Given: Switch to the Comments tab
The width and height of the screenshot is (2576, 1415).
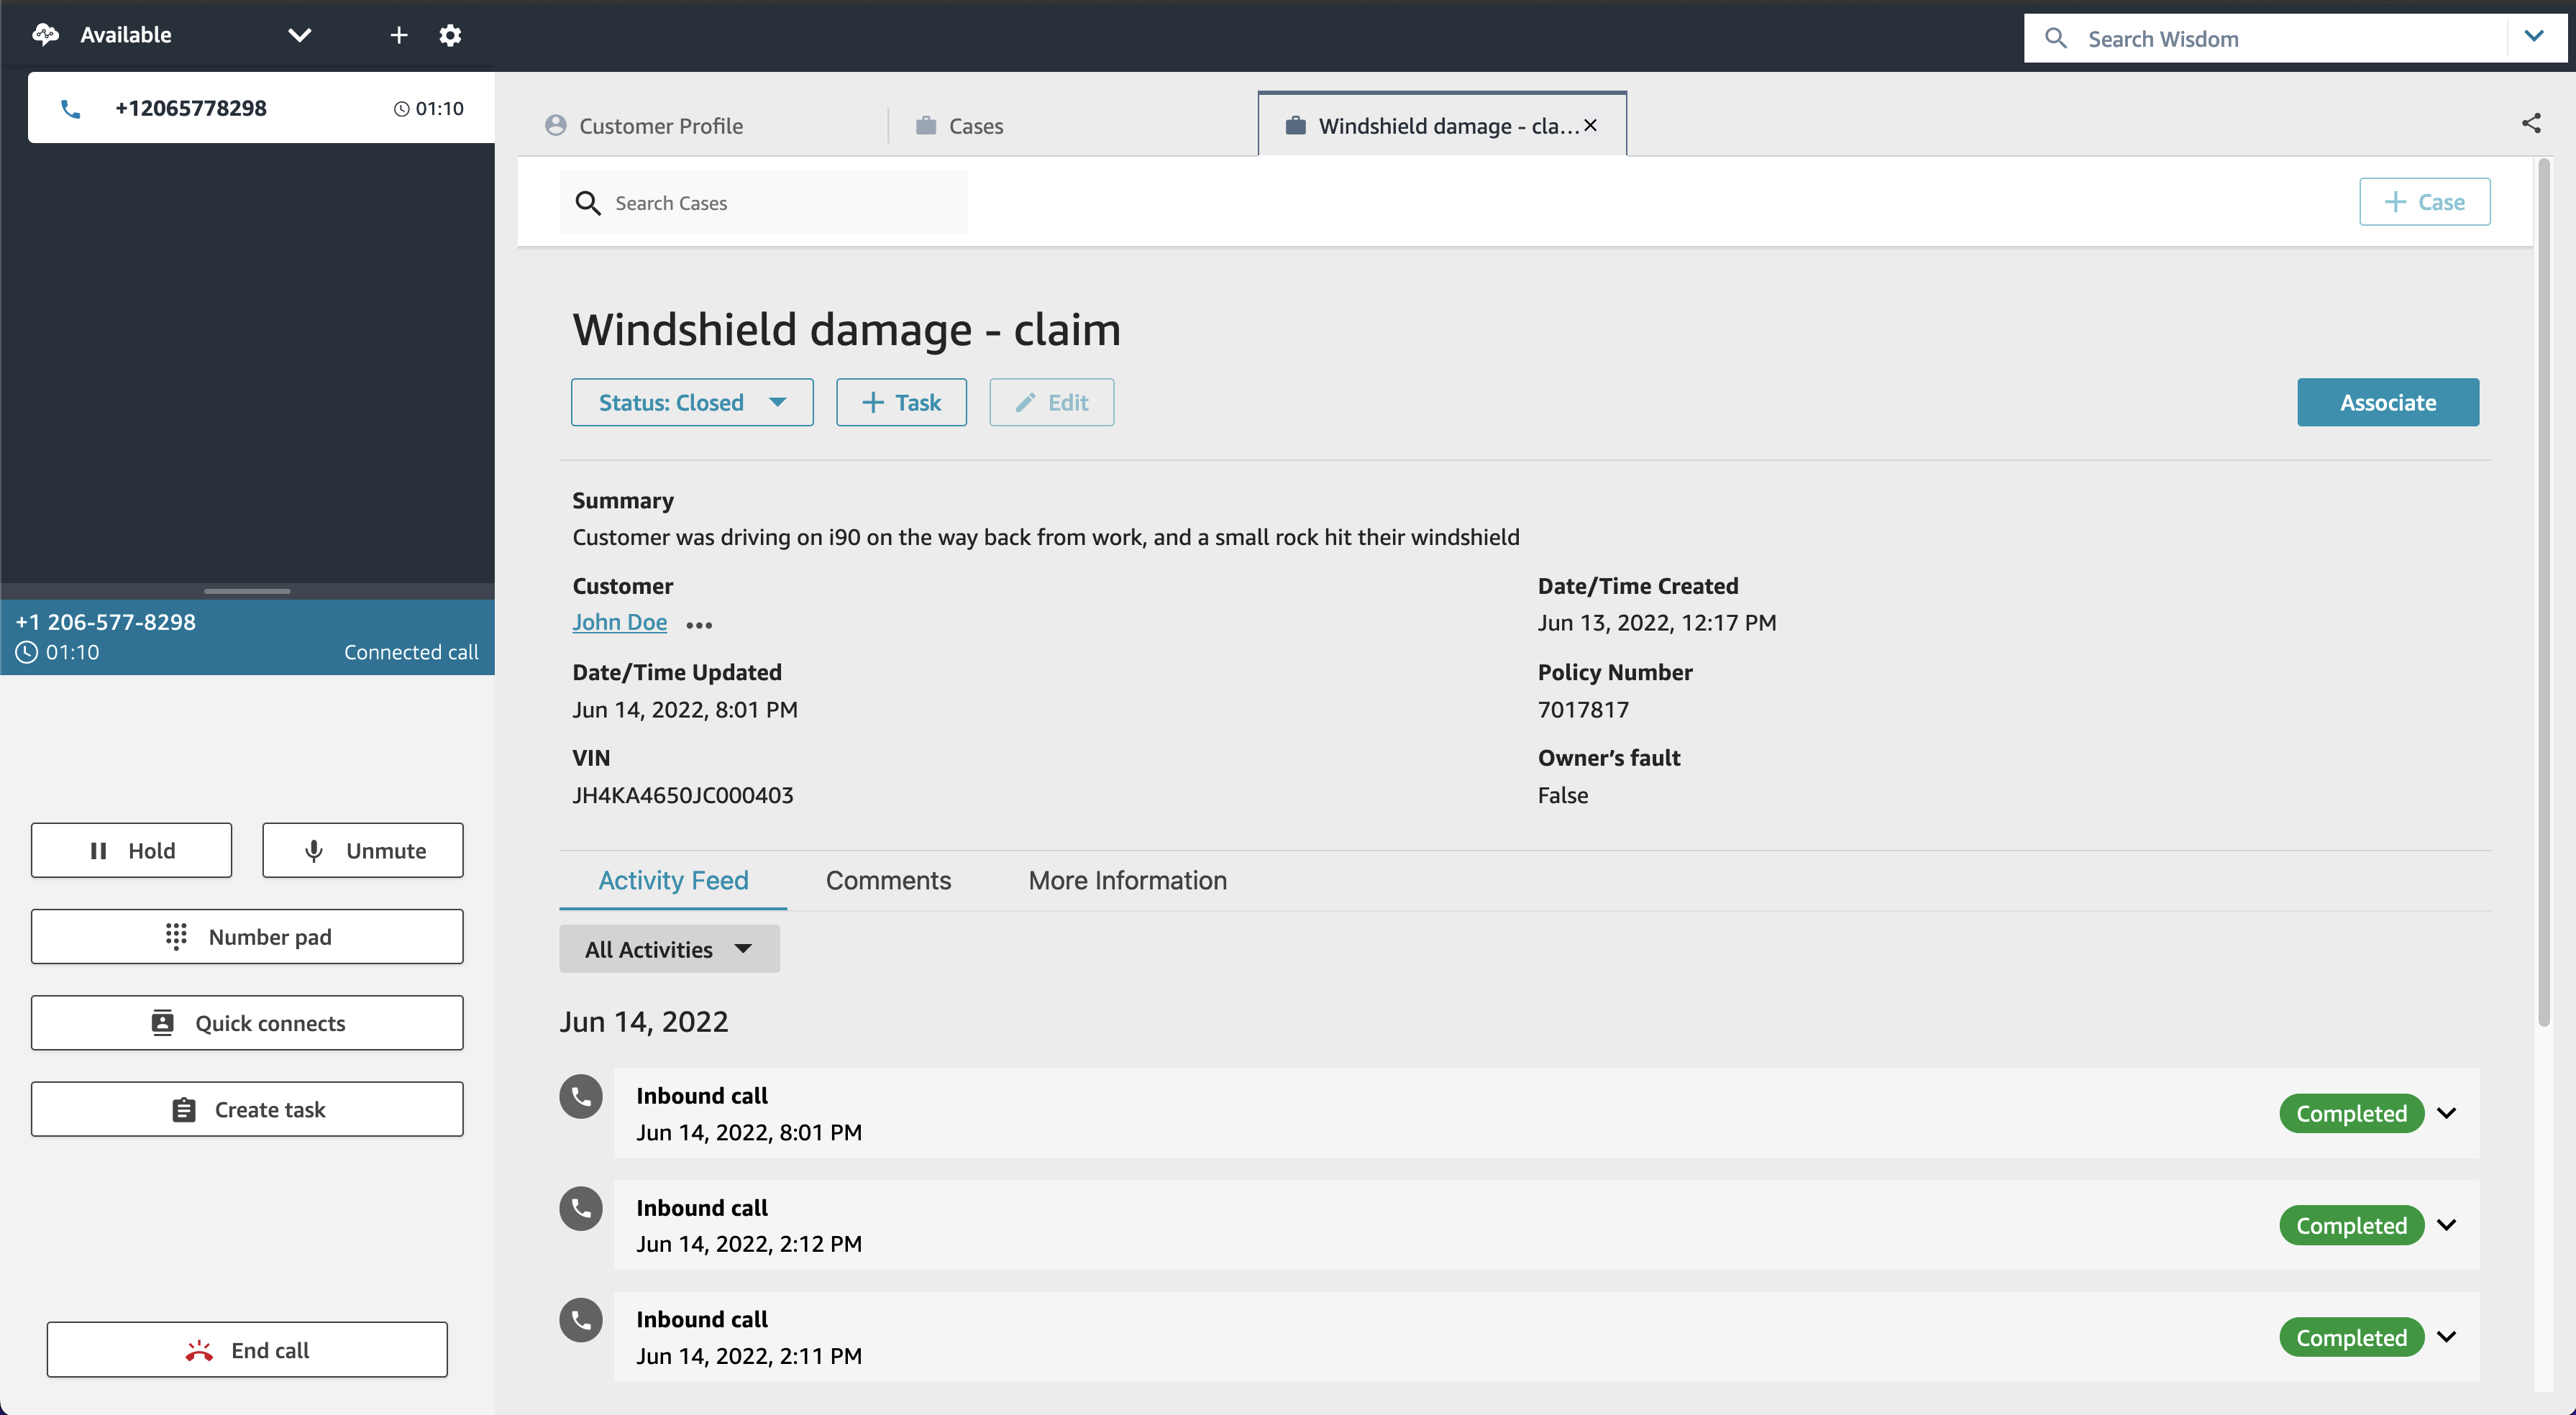Looking at the screenshot, I should point(887,879).
